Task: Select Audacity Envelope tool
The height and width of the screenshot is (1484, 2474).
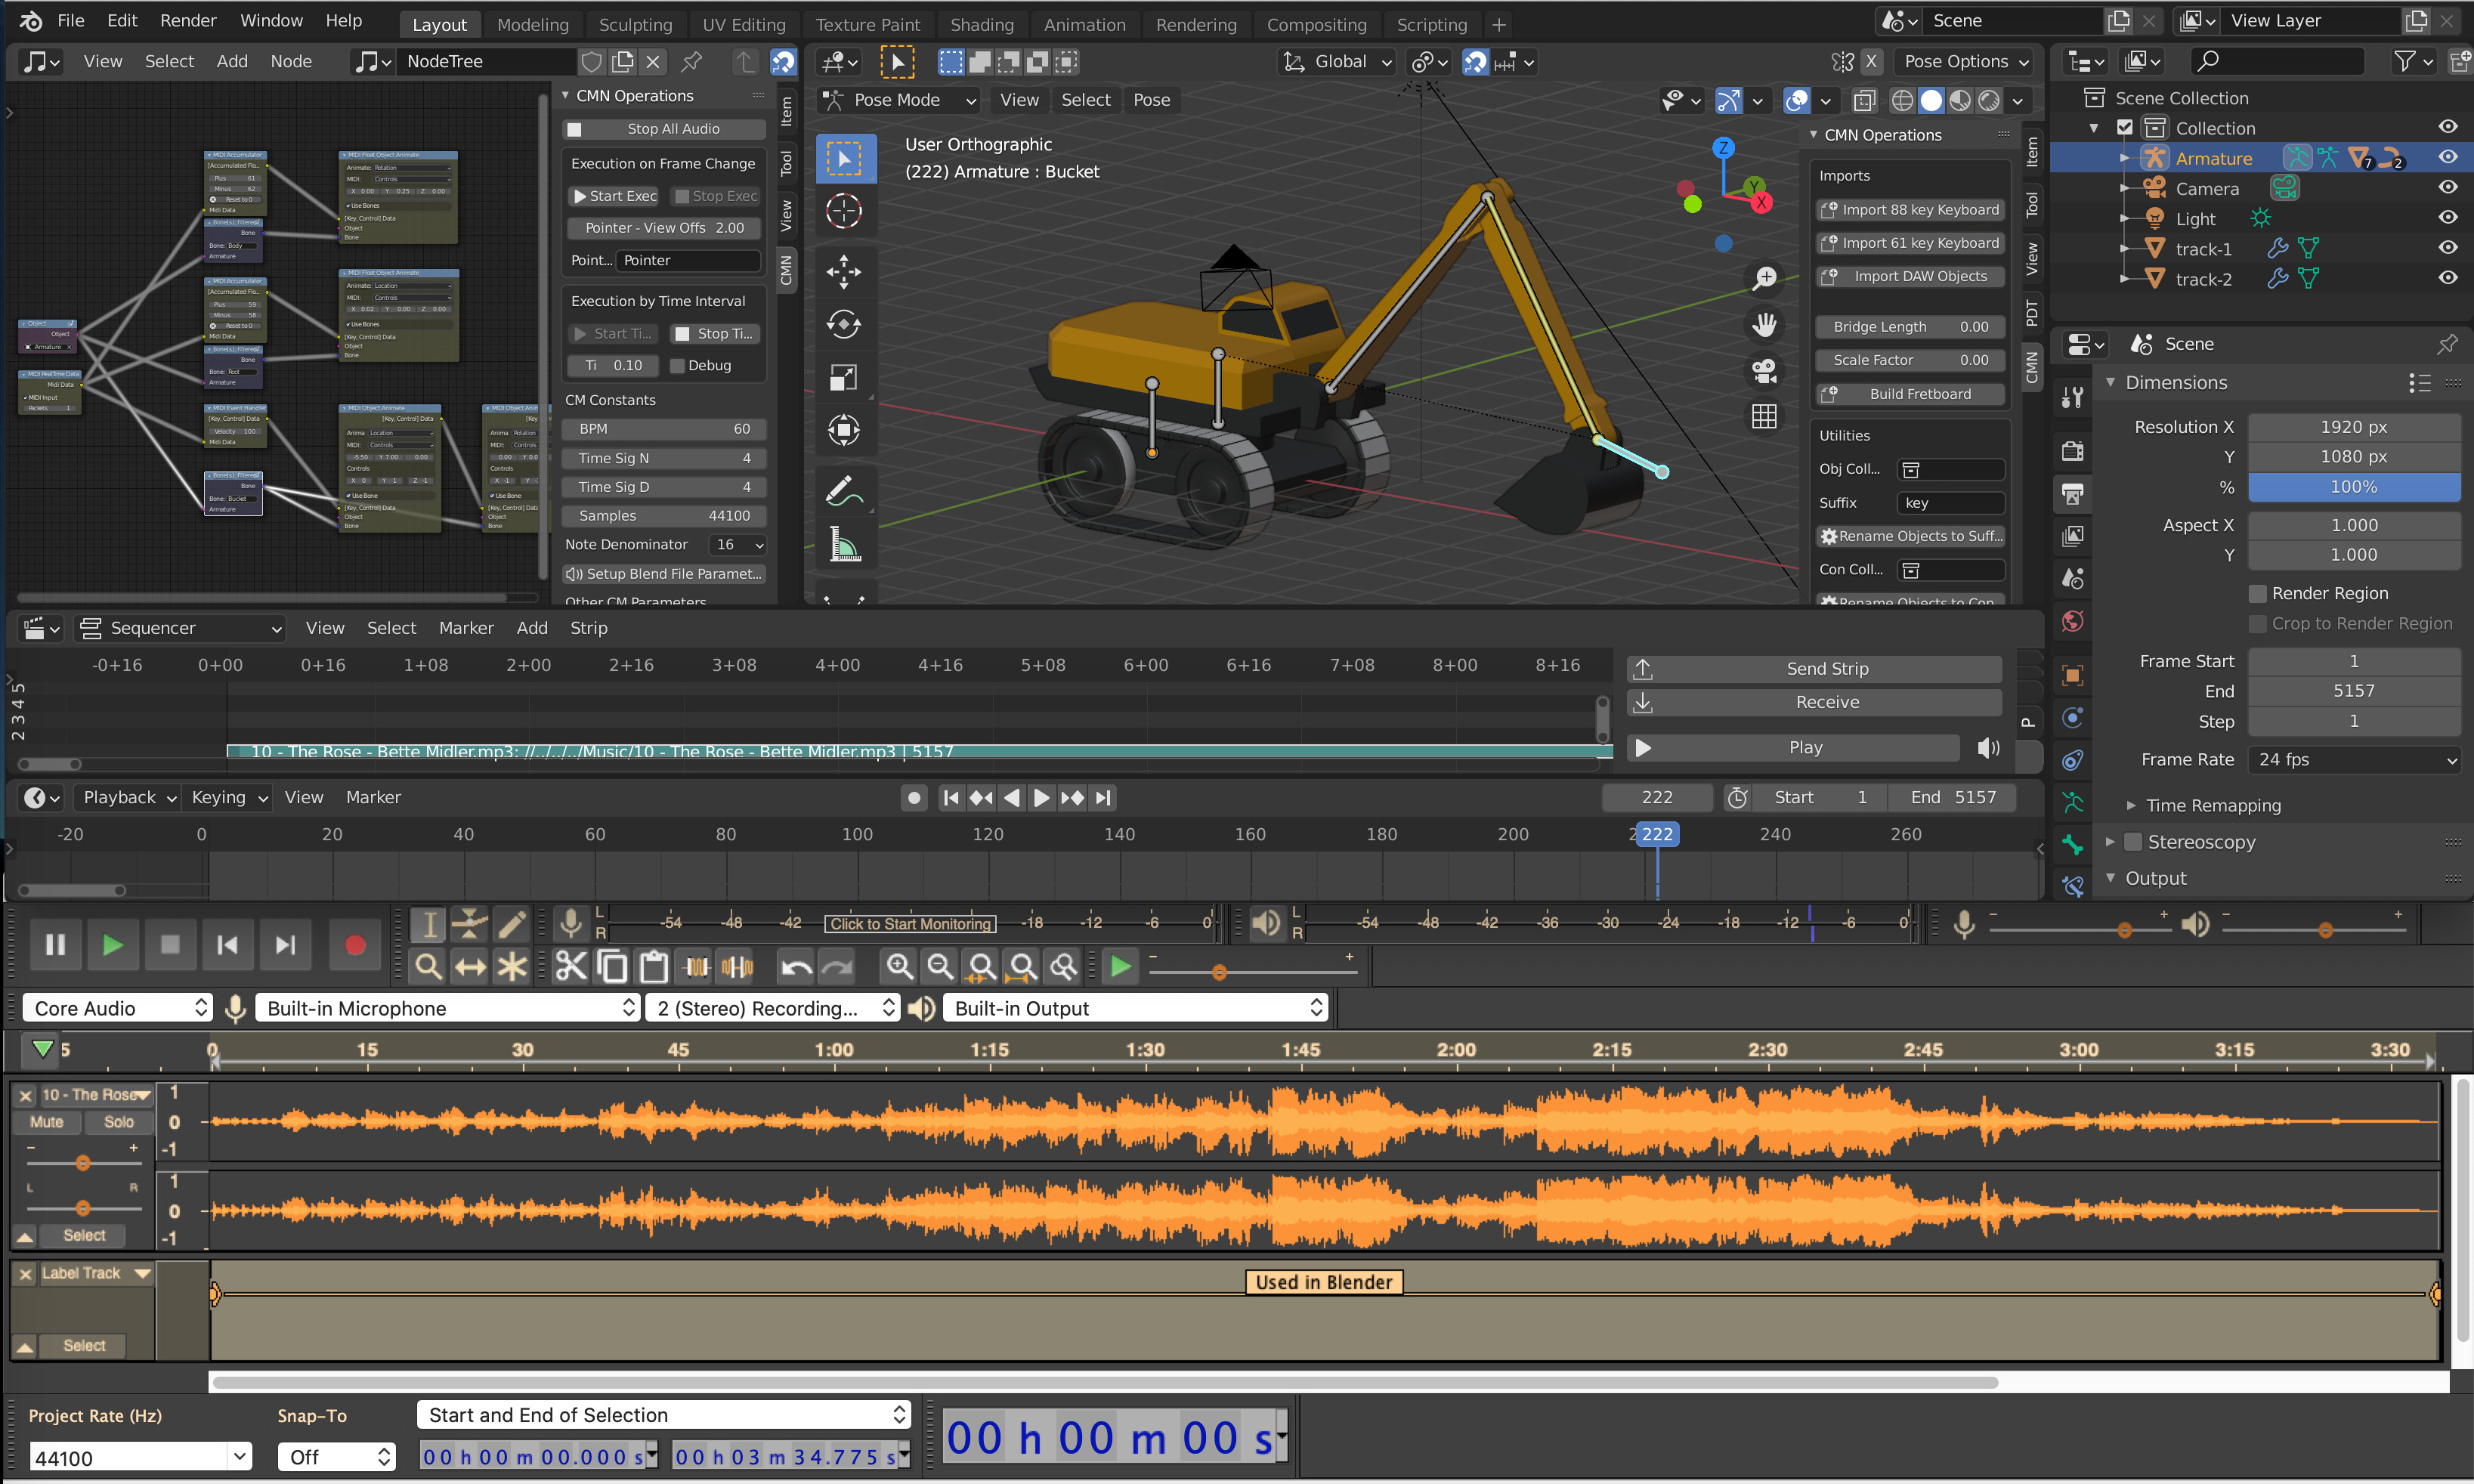Action: [x=469, y=924]
